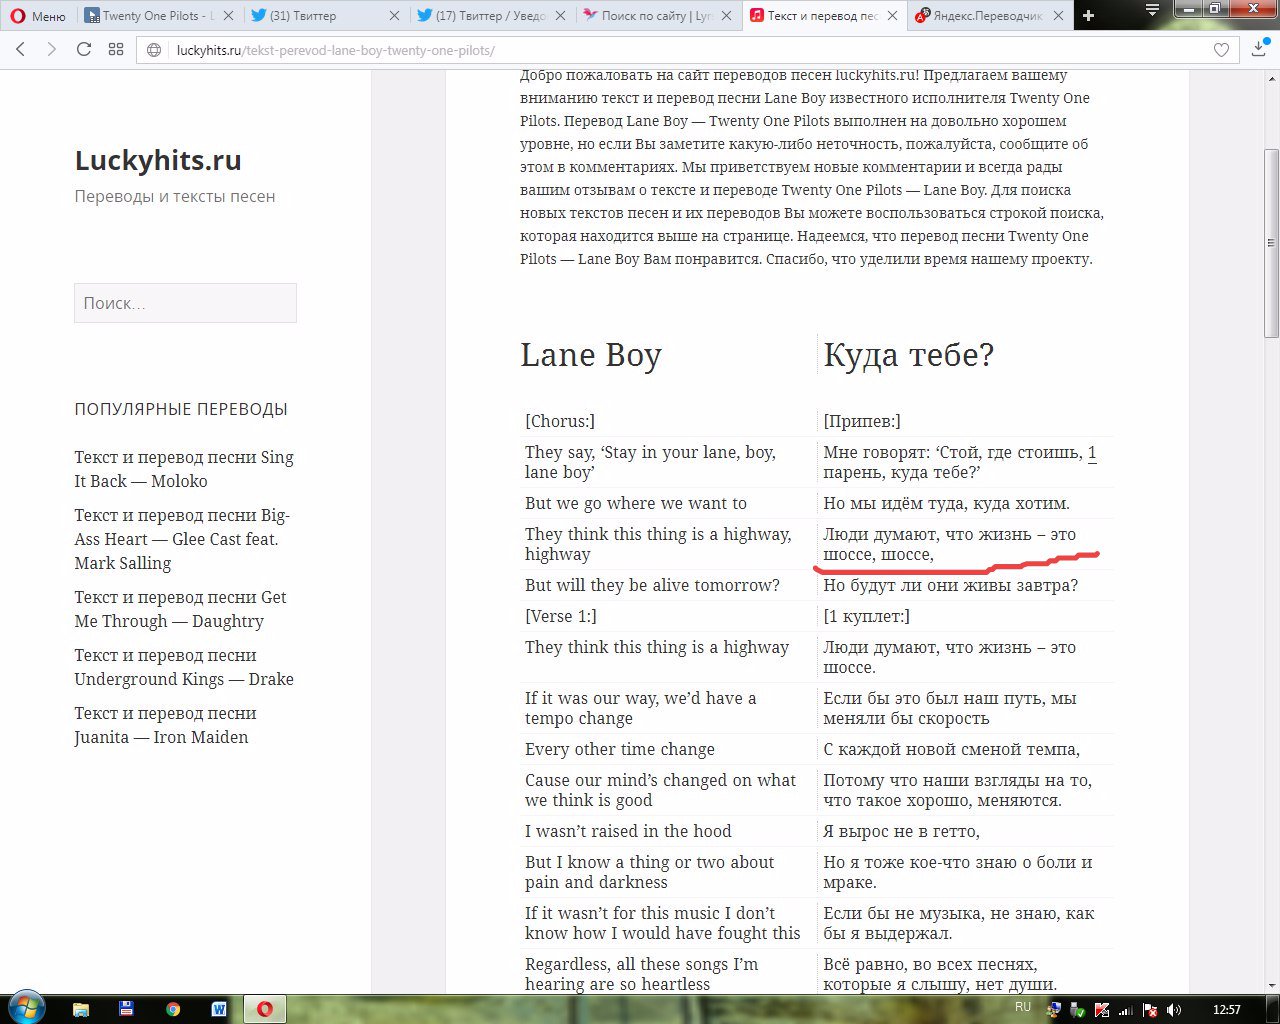The width and height of the screenshot is (1280, 1024).
Task: Close the active Текст и перевод tab
Action: (891, 16)
